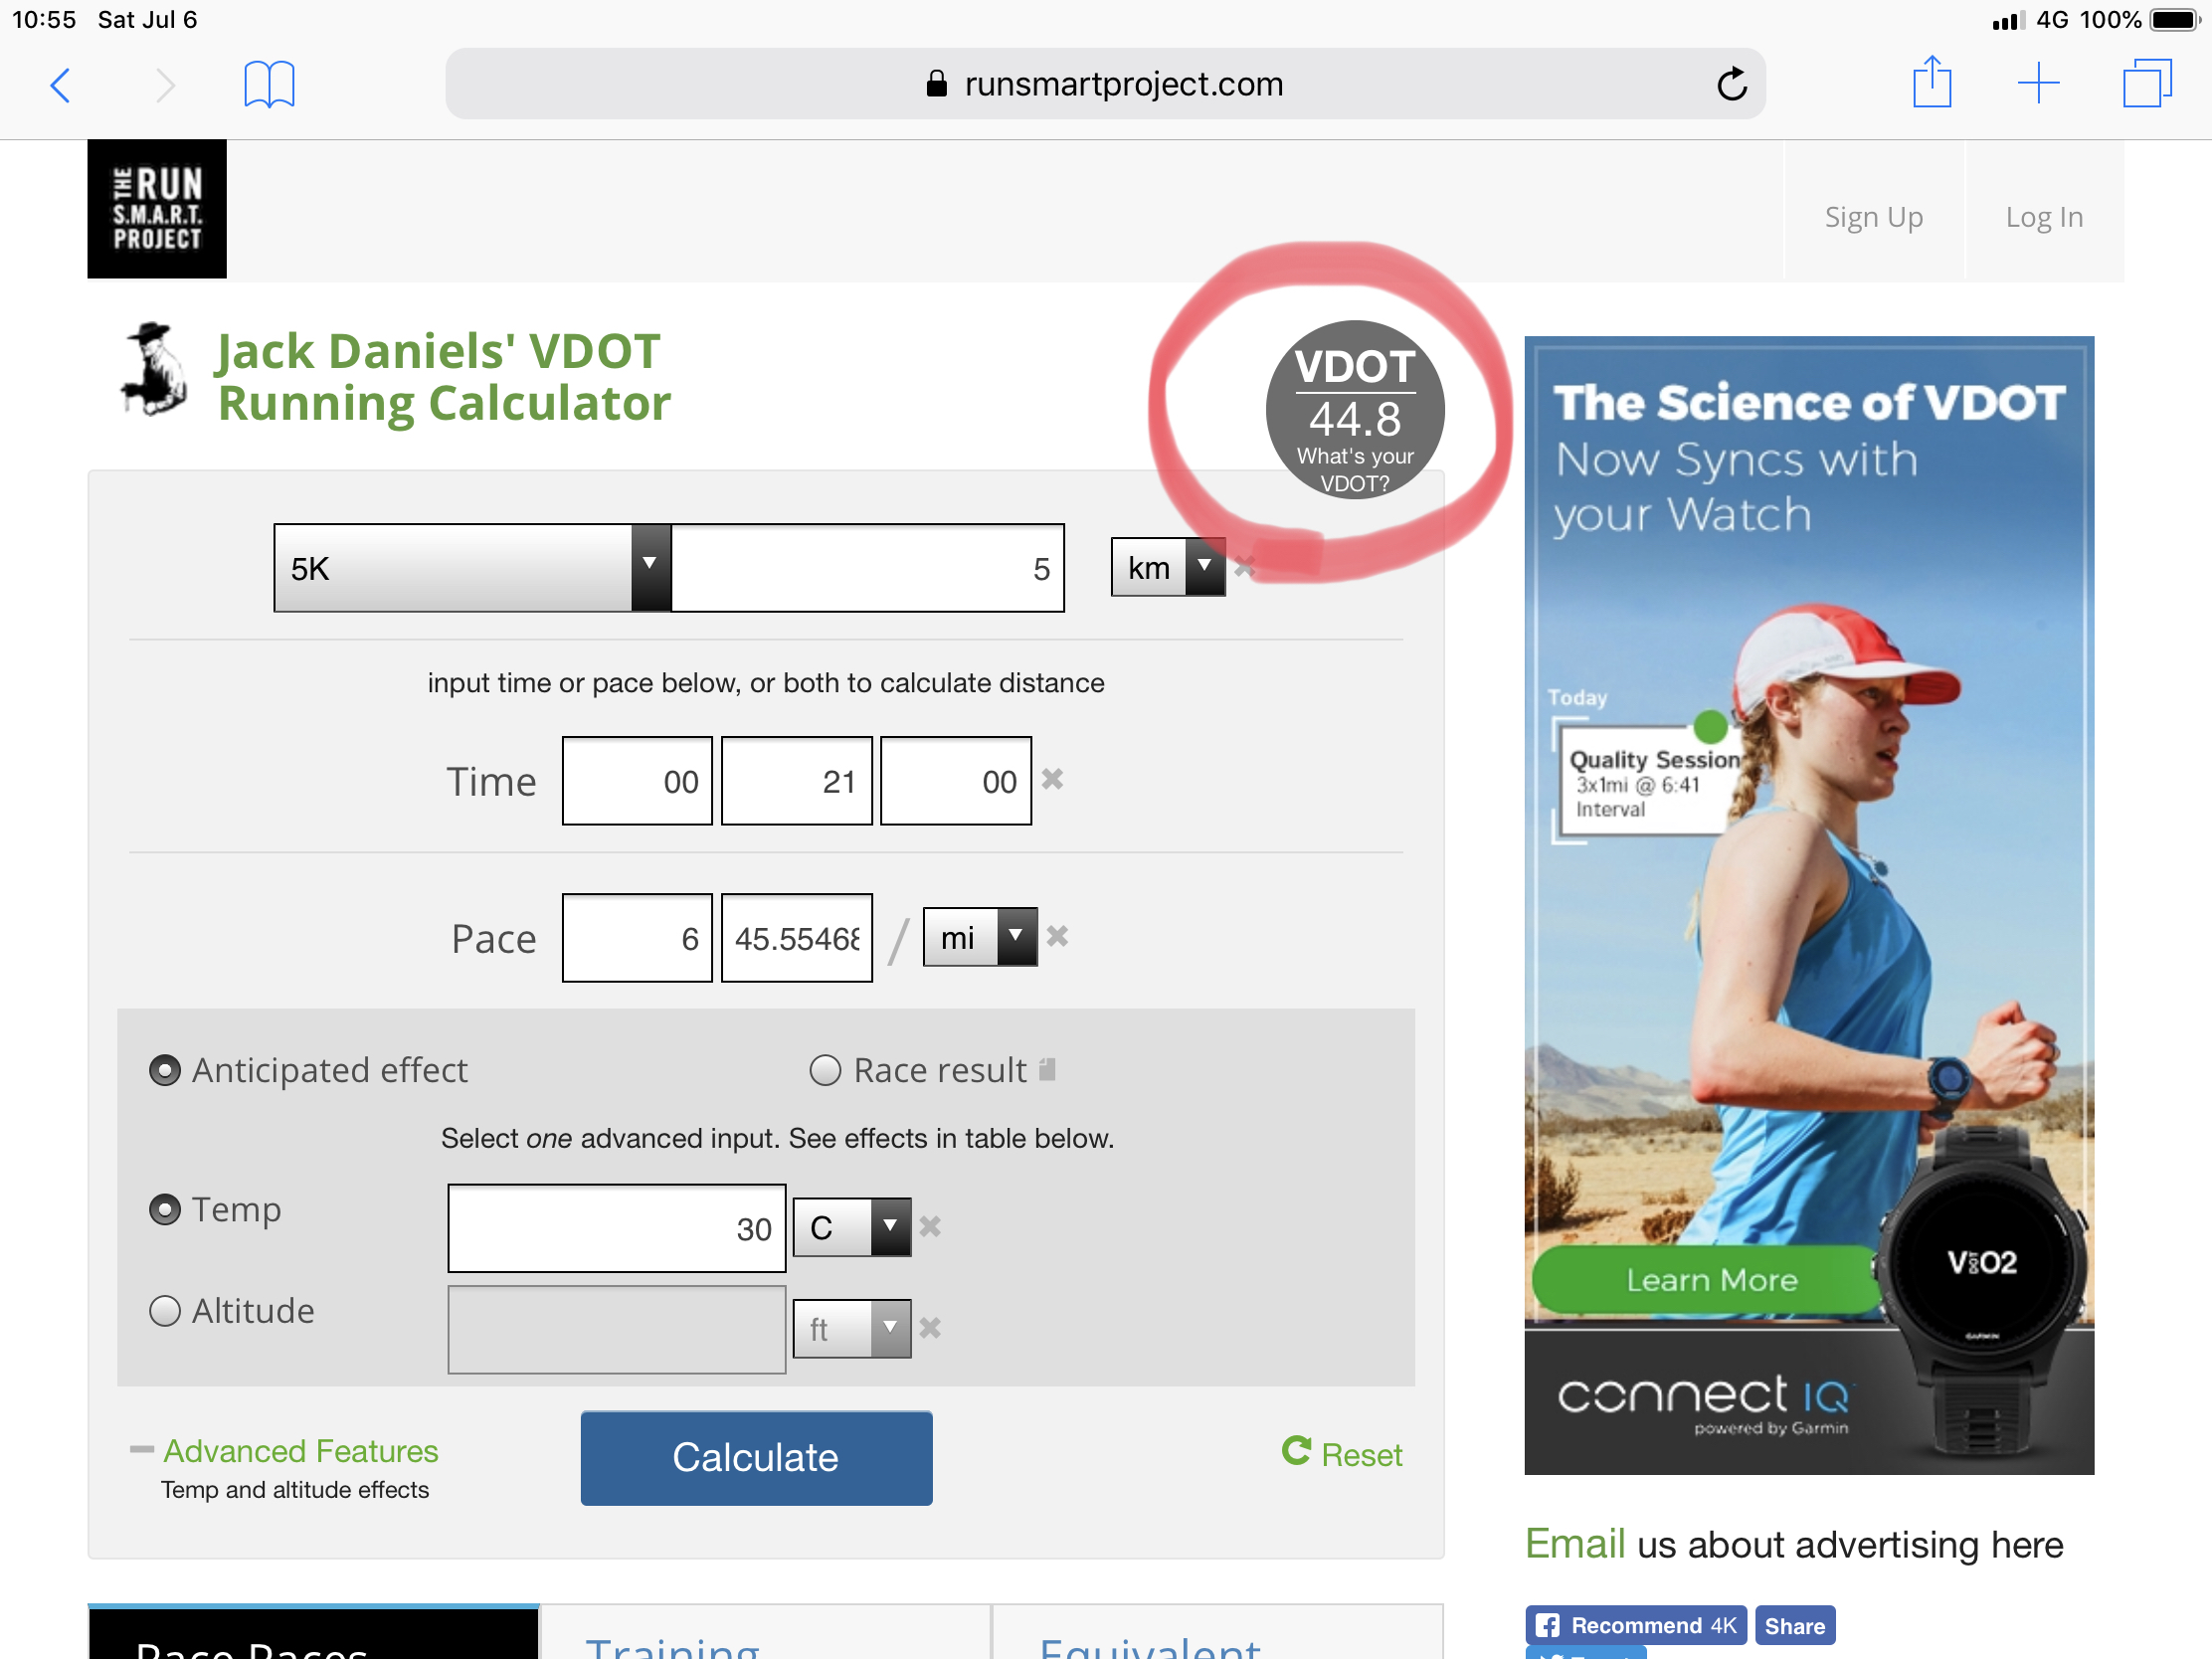Click Facebook Recommend 4K button
The image size is (2212, 1659).
(x=1636, y=1625)
